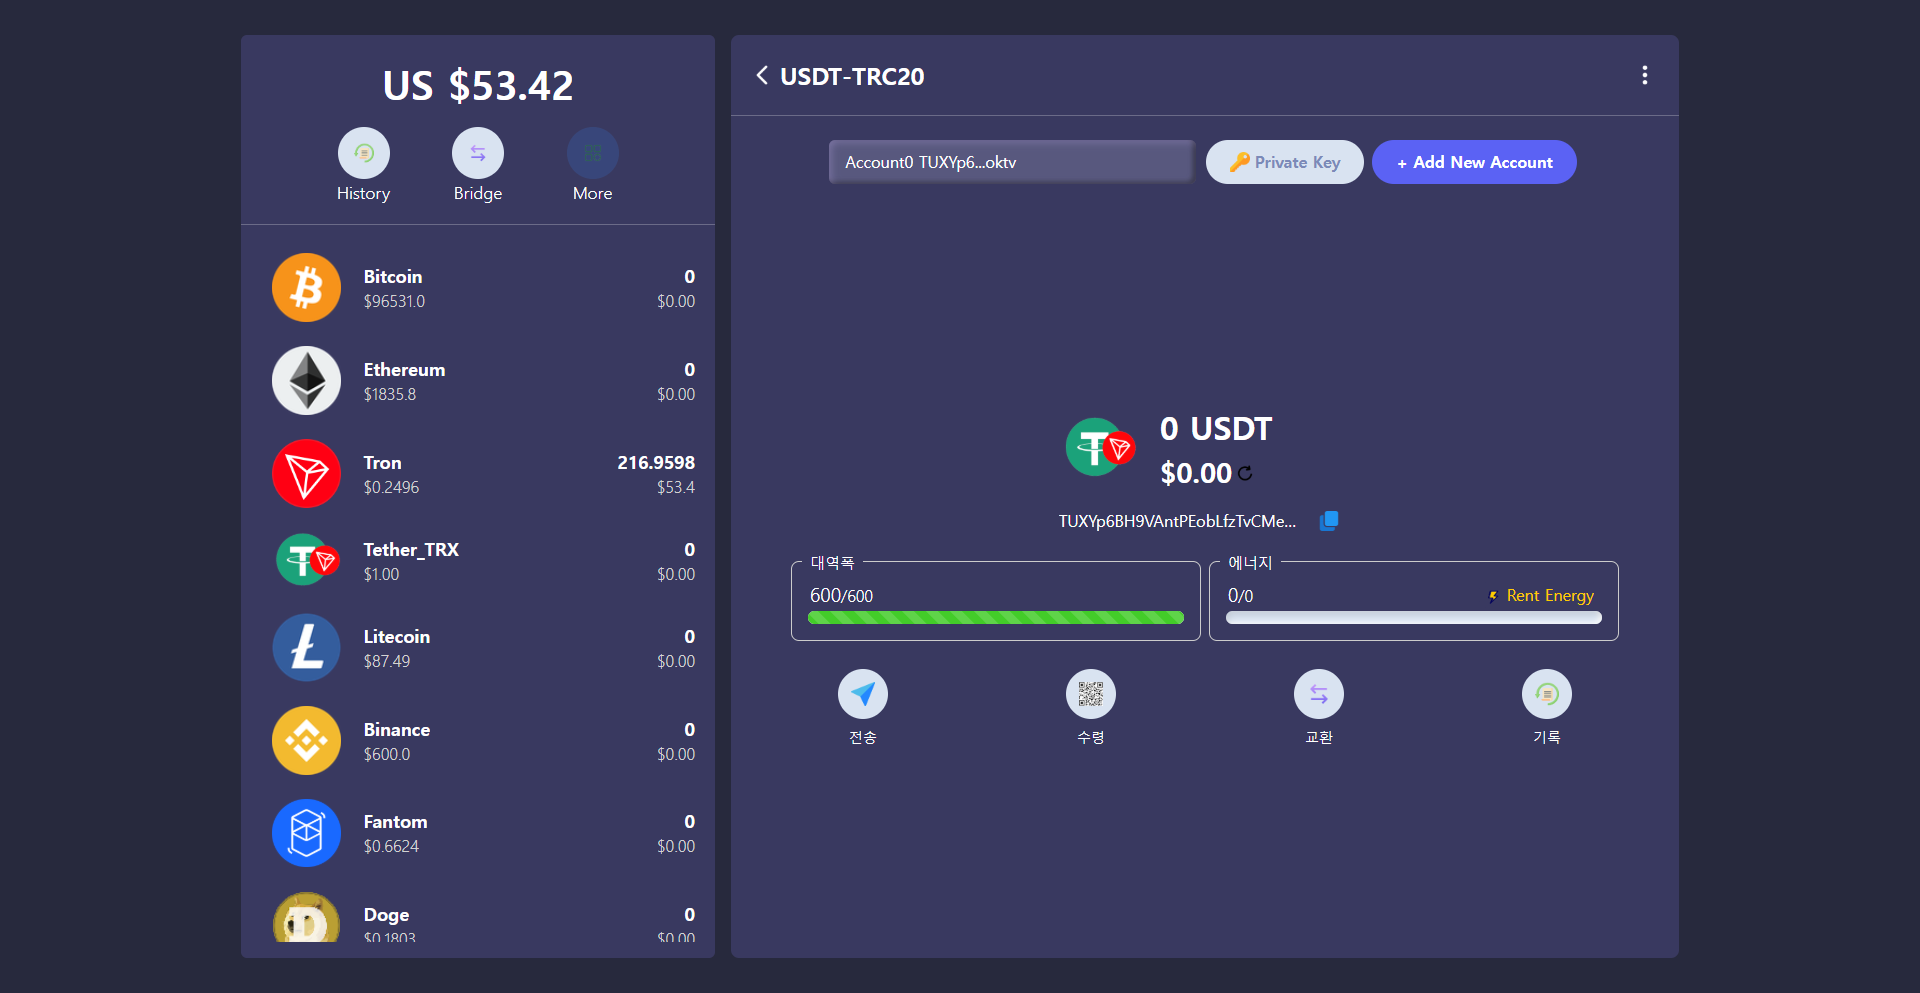This screenshot has width=1920, height=993.
Task: Click Add New Account button
Action: click(1474, 162)
